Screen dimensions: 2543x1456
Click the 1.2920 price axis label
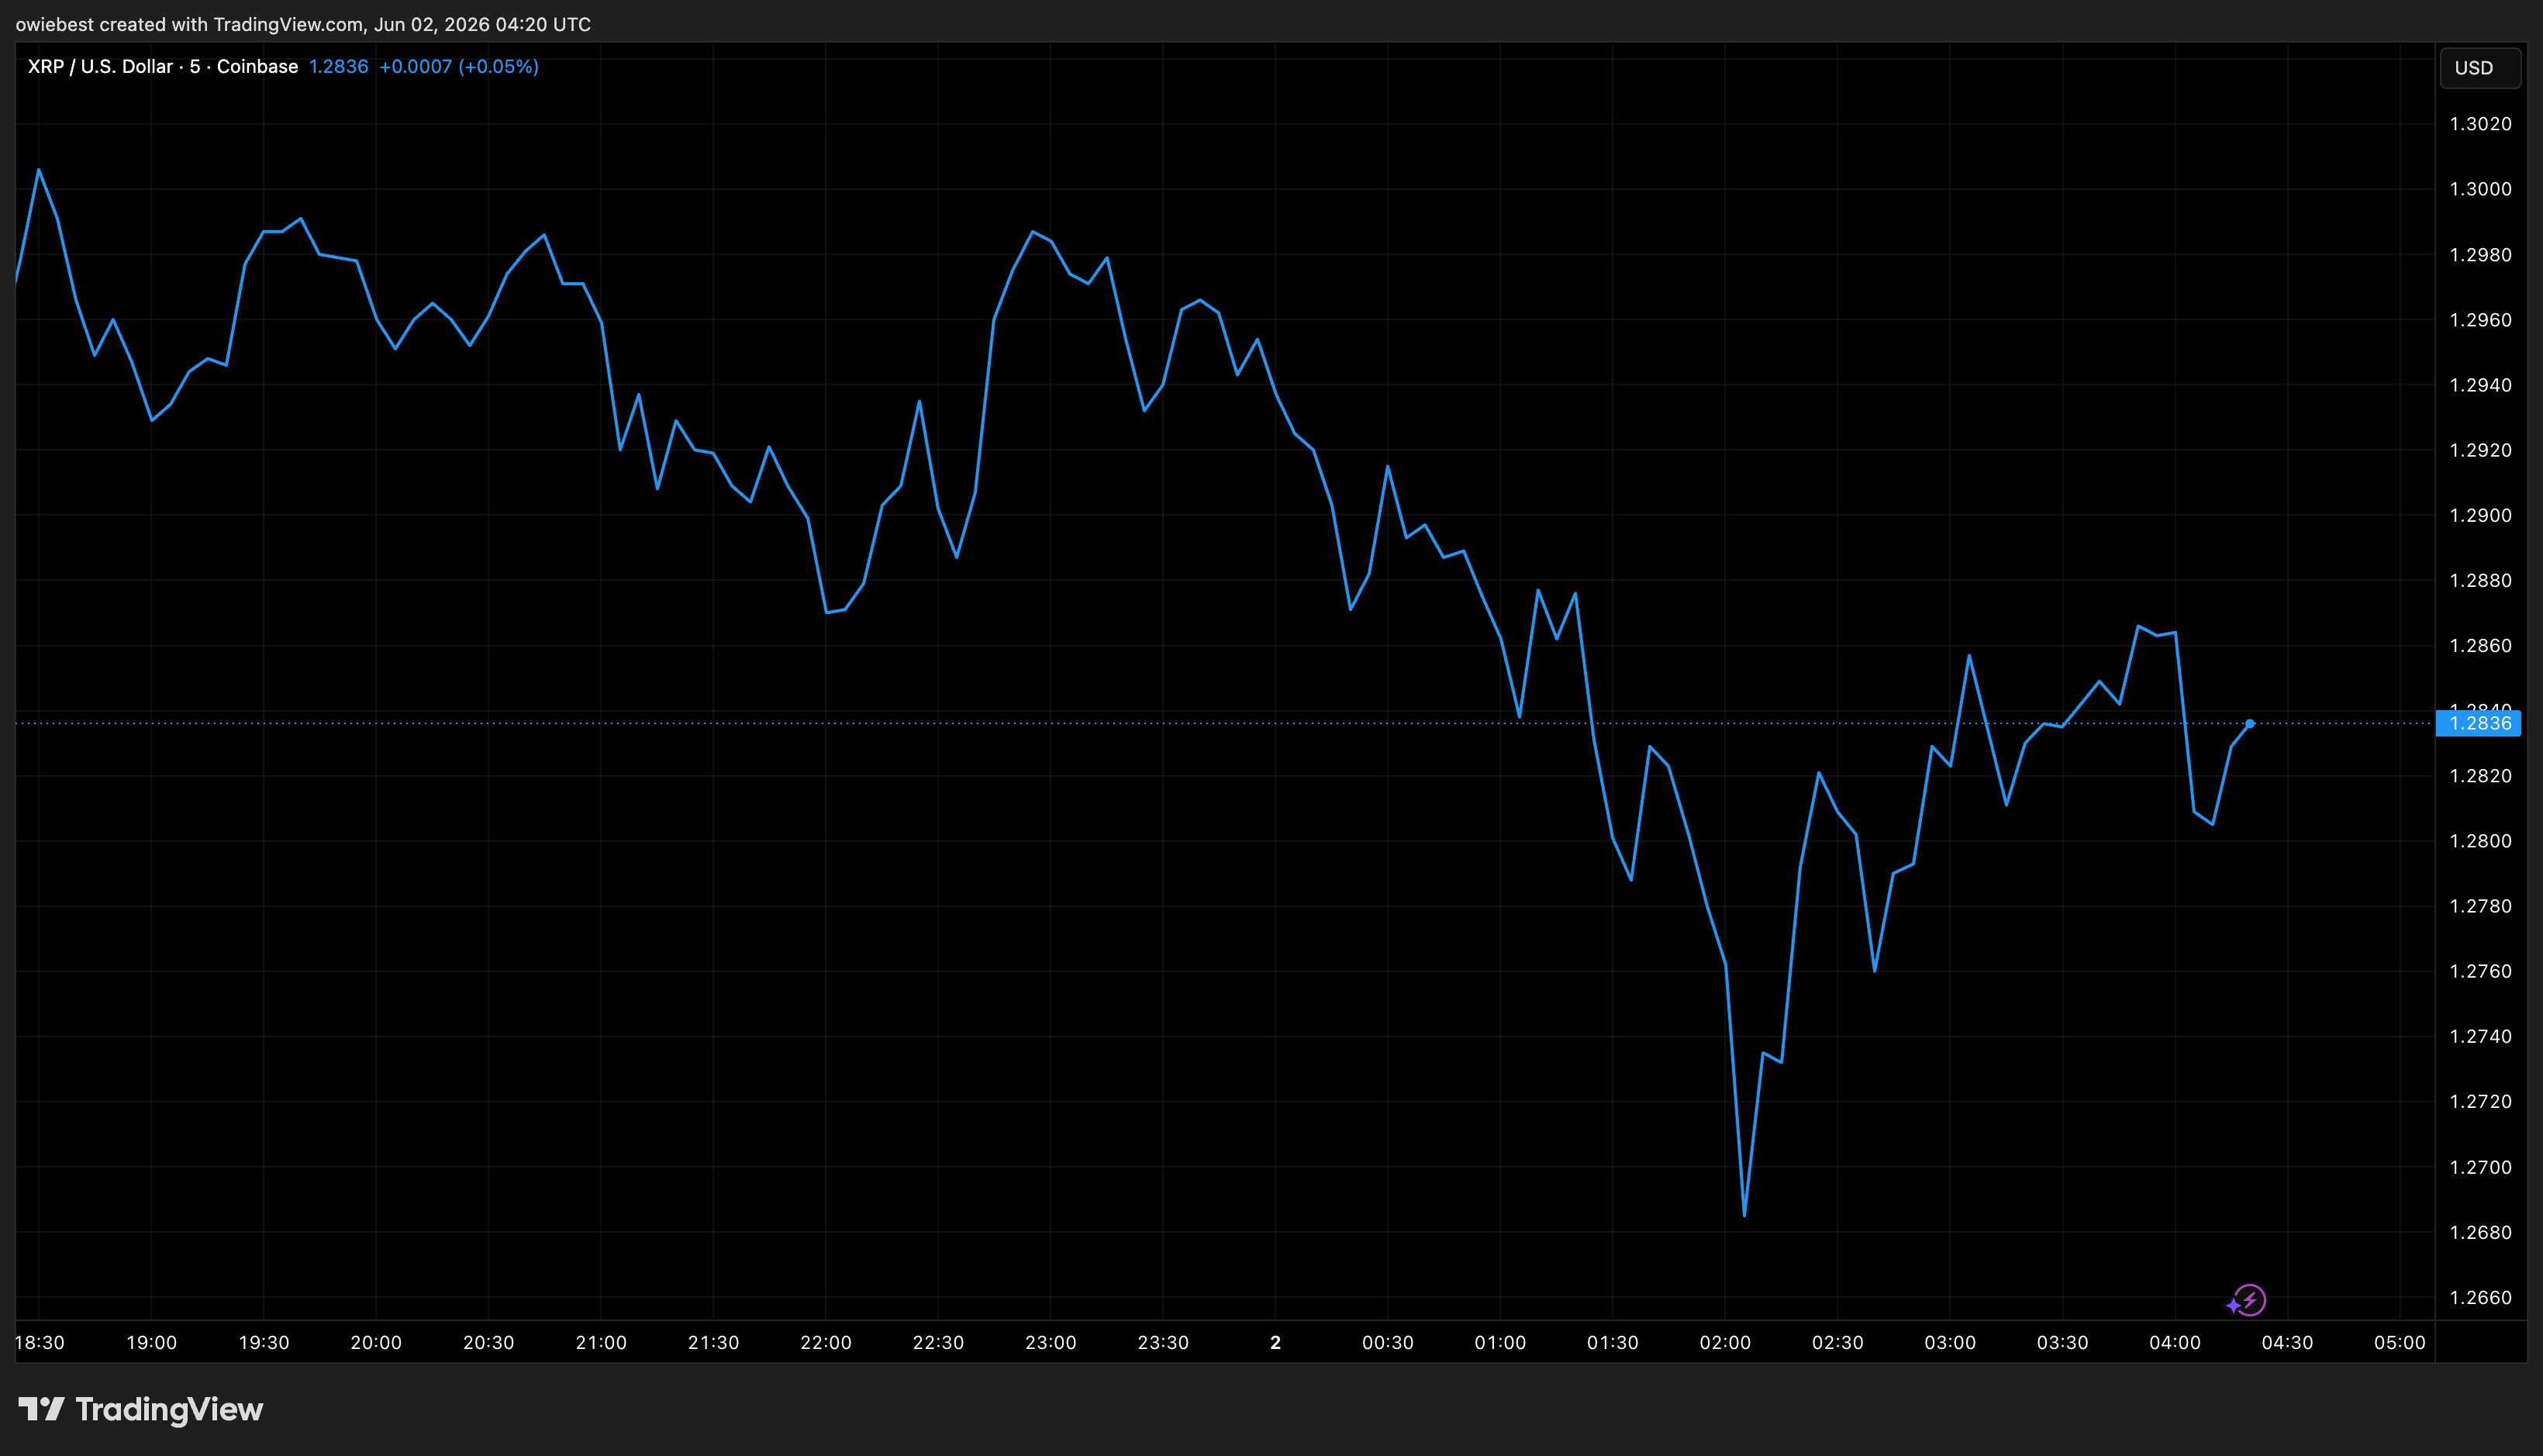click(2480, 450)
